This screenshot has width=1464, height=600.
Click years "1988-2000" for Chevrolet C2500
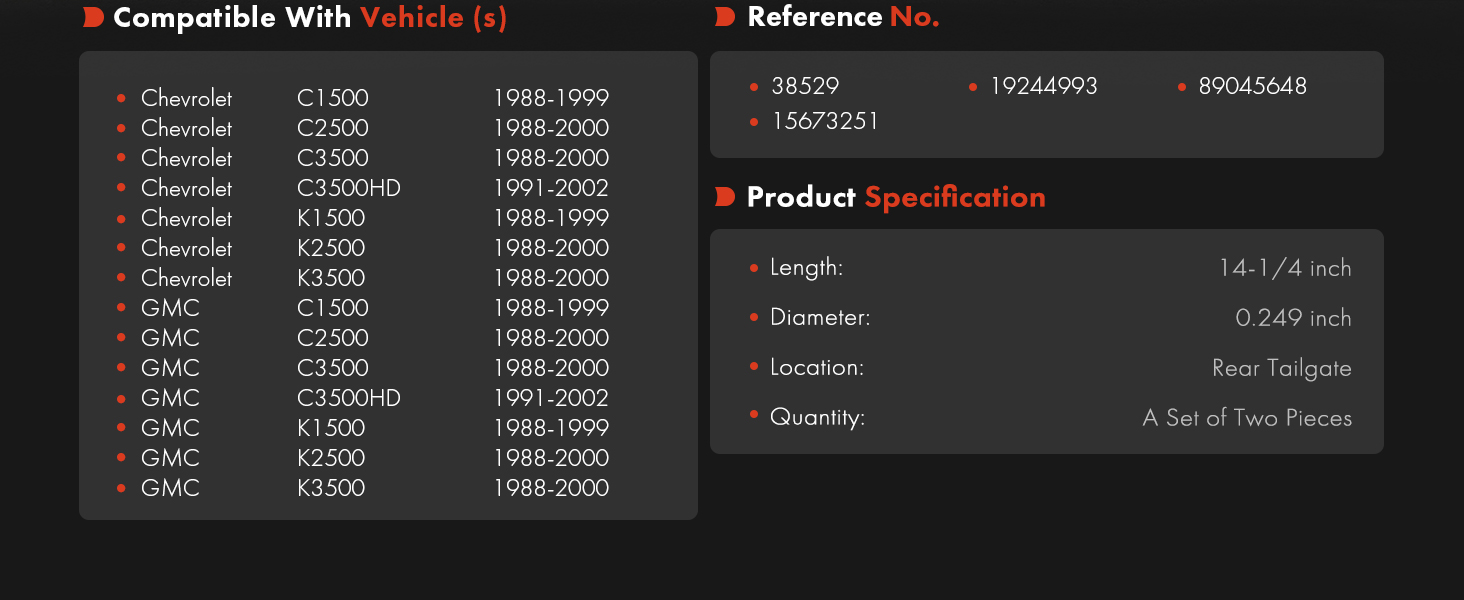click(x=551, y=128)
